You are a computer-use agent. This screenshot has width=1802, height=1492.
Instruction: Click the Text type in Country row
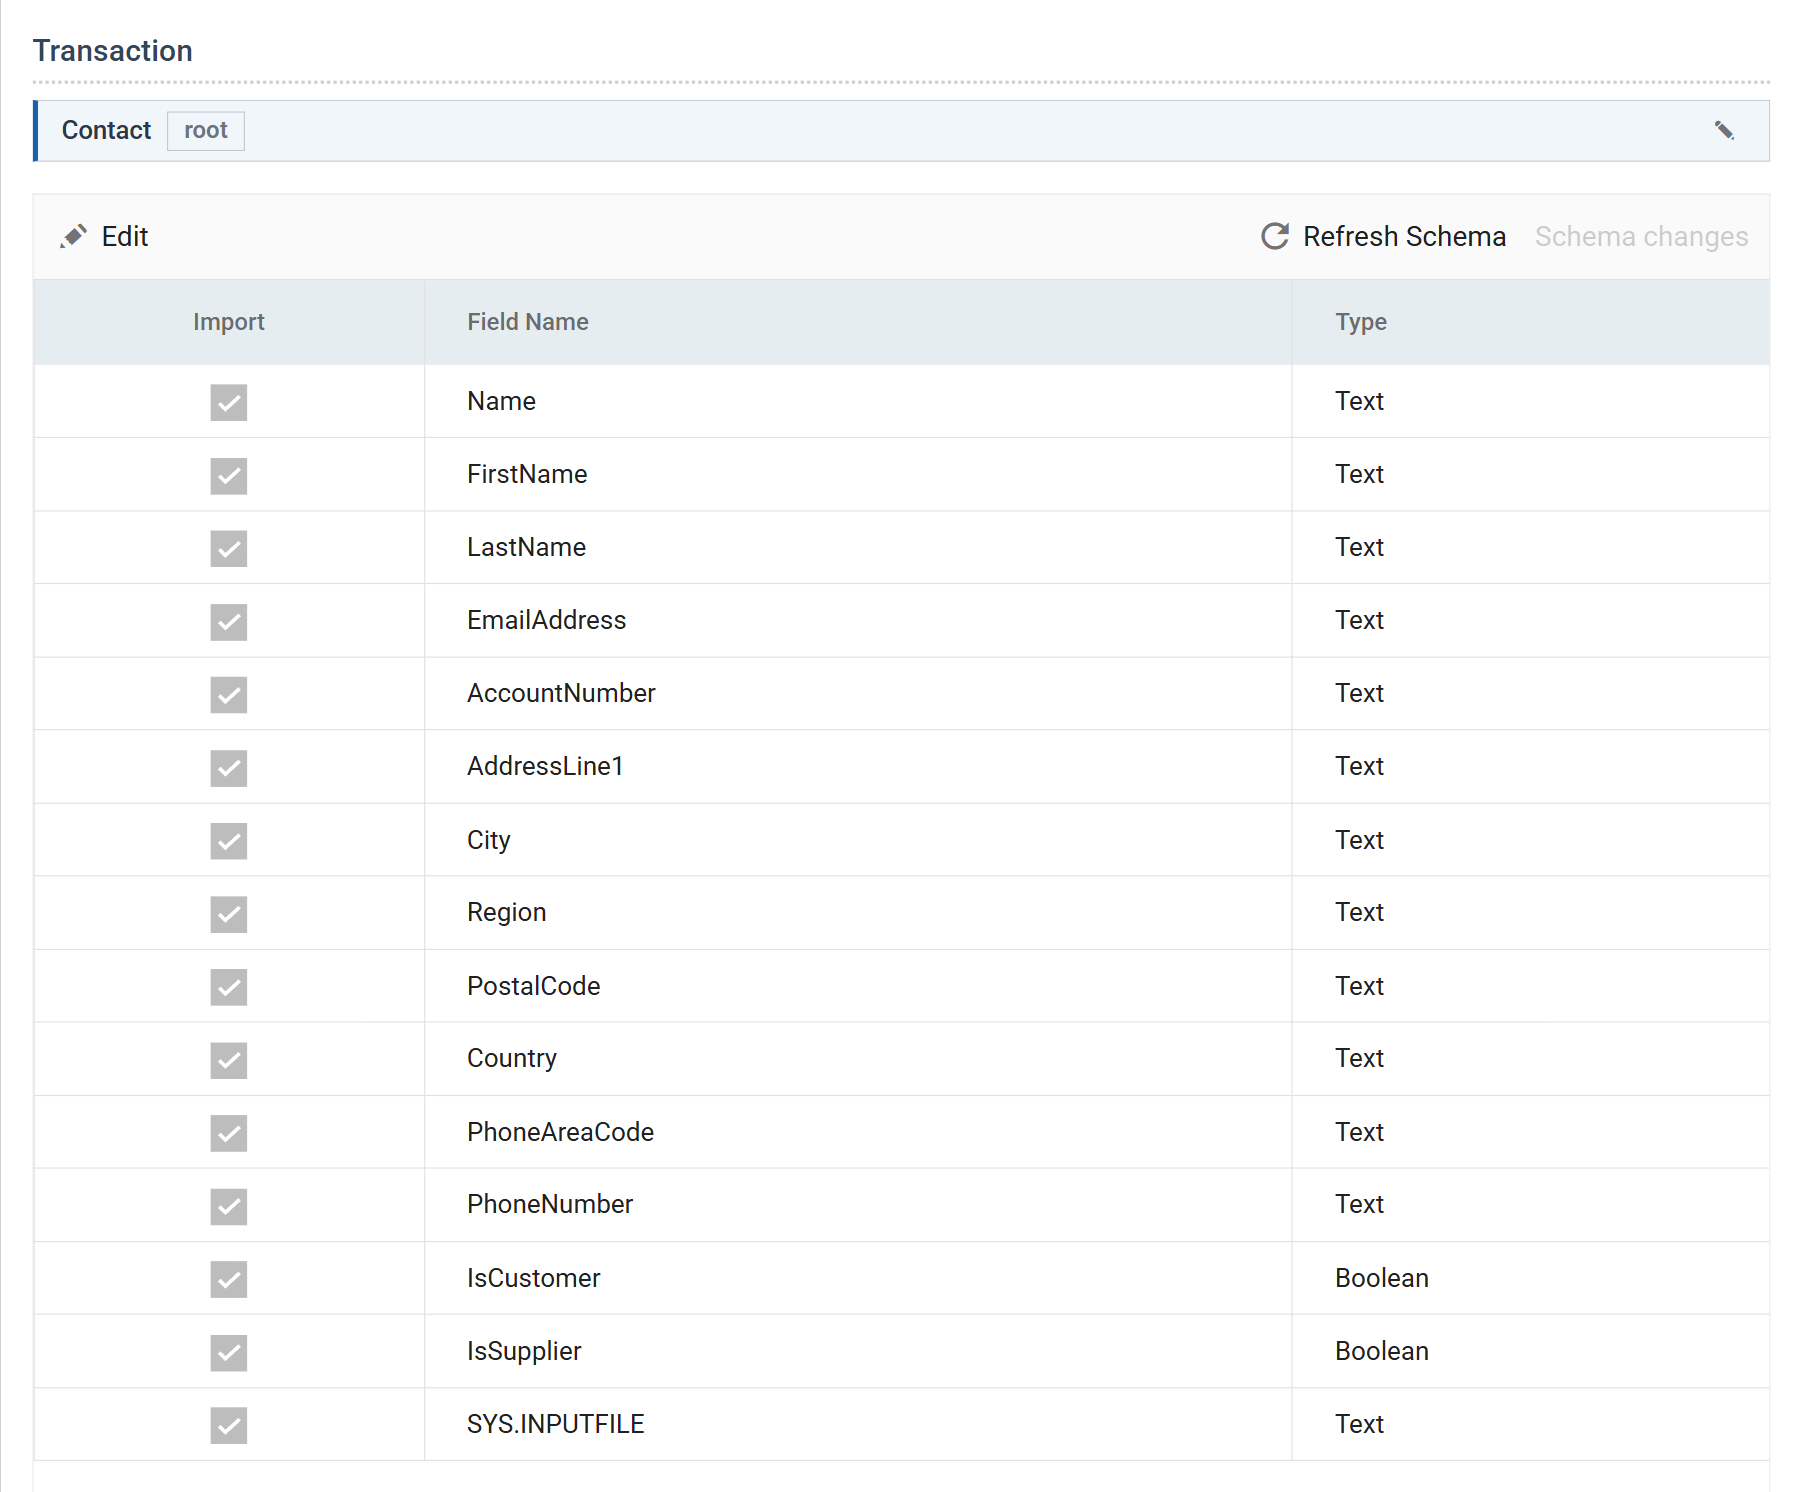[1359, 1058]
